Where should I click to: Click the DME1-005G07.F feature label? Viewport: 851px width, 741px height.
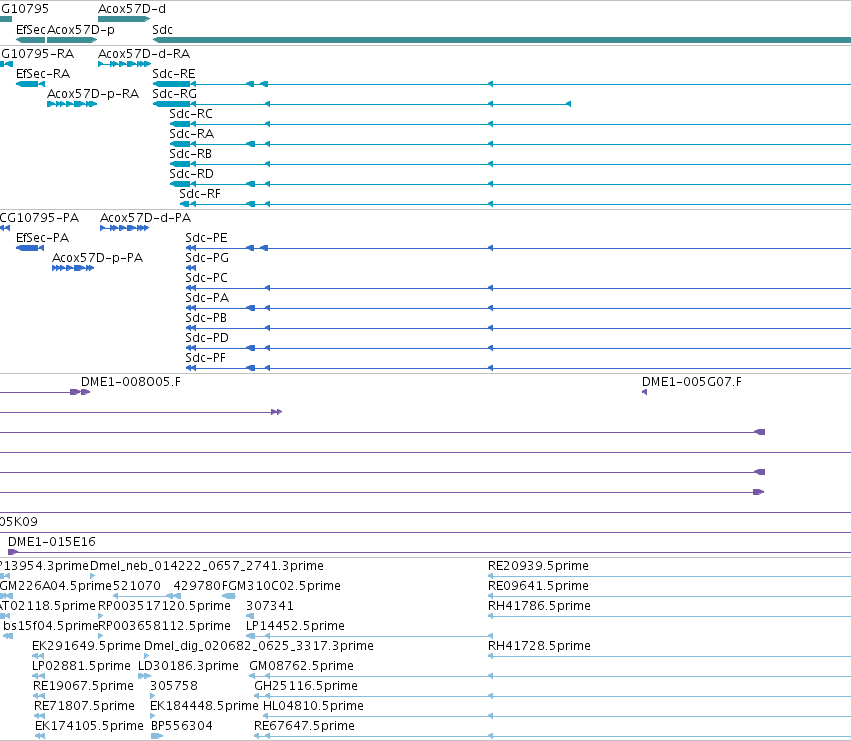click(692, 382)
